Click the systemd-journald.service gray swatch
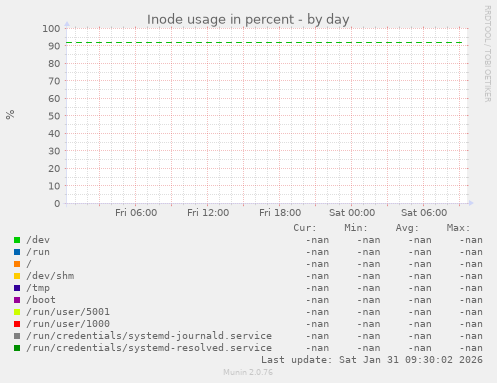 coord(17,336)
